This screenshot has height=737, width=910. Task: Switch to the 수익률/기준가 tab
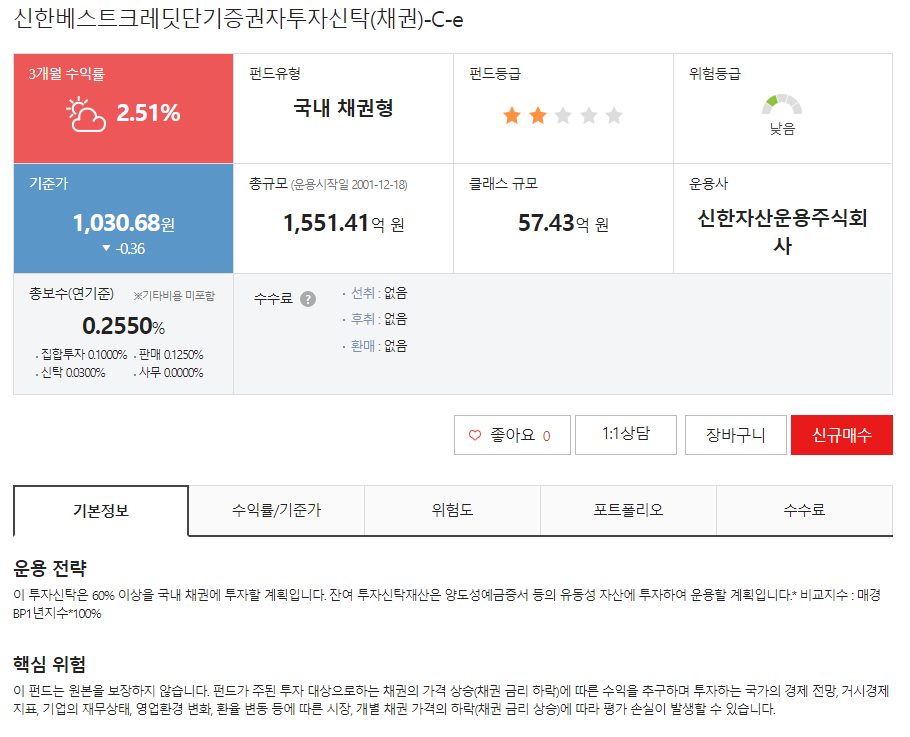pos(276,511)
